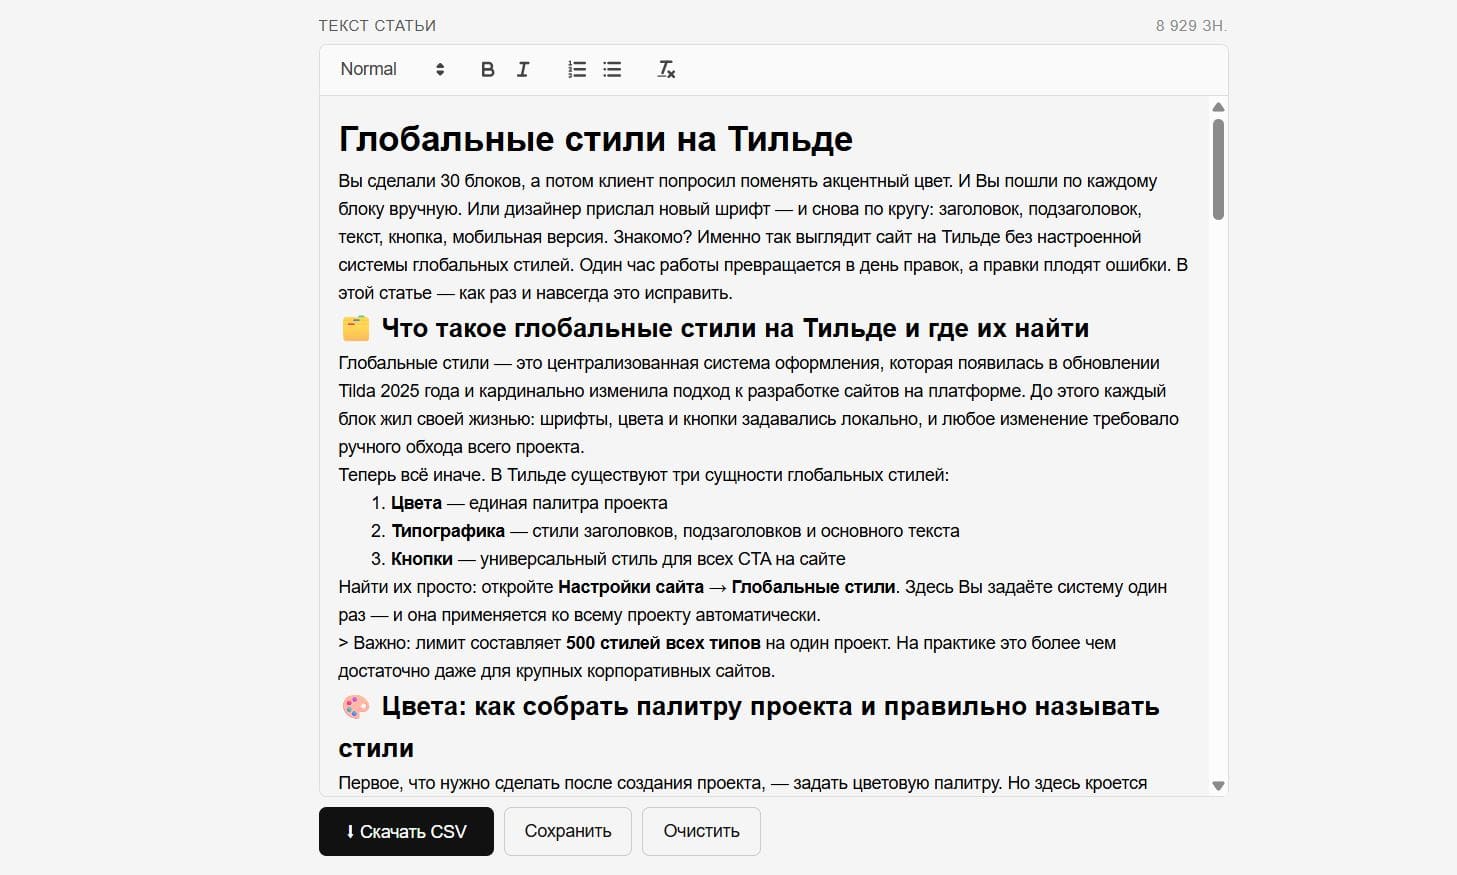The image size is (1457, 875).
Task: Click the line Теперь всё иначе
Action: 644,475
